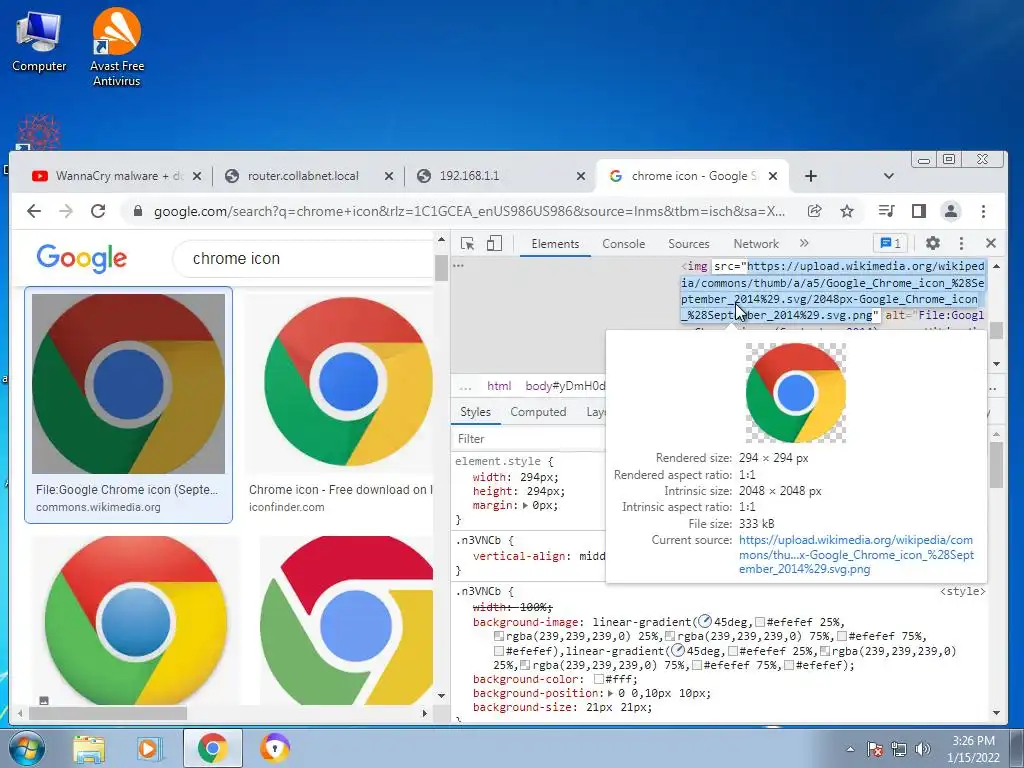This screenshot has width=1024, height=768.
Task: Click html in DevTools breadcrumb
Action: tap(499, 386)
